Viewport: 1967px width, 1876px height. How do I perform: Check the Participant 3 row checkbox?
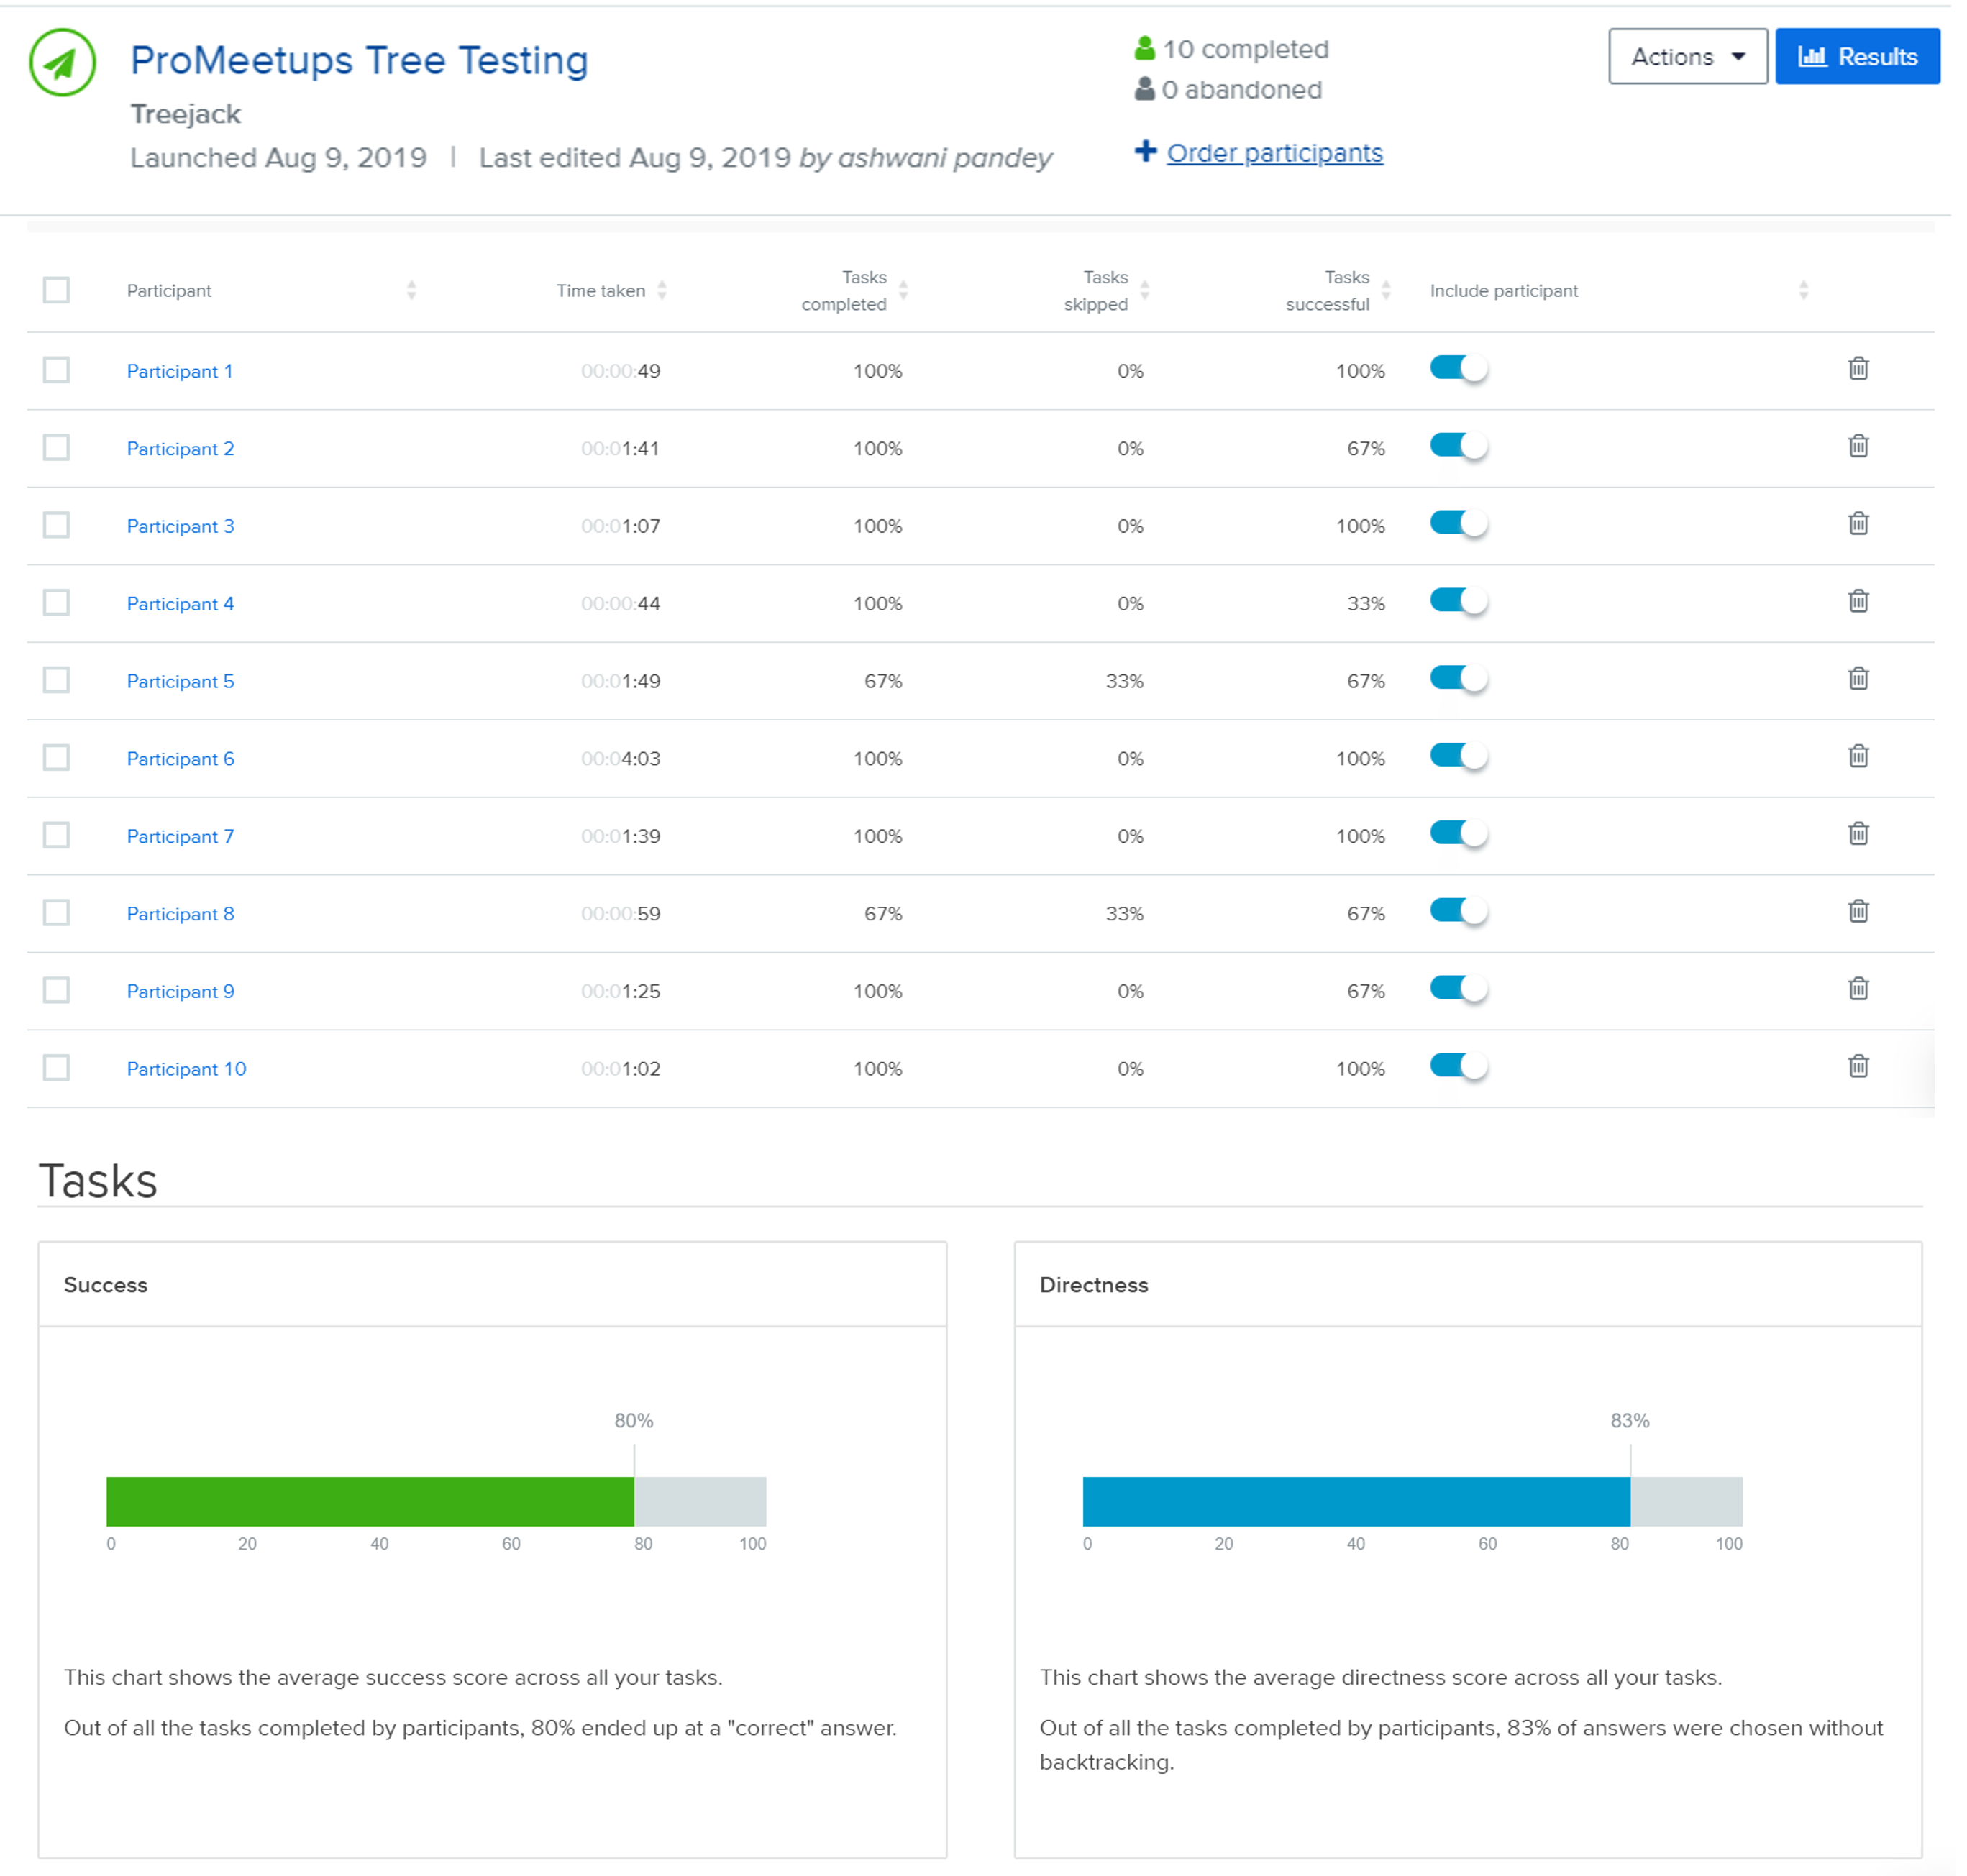(x=57, y=525)
